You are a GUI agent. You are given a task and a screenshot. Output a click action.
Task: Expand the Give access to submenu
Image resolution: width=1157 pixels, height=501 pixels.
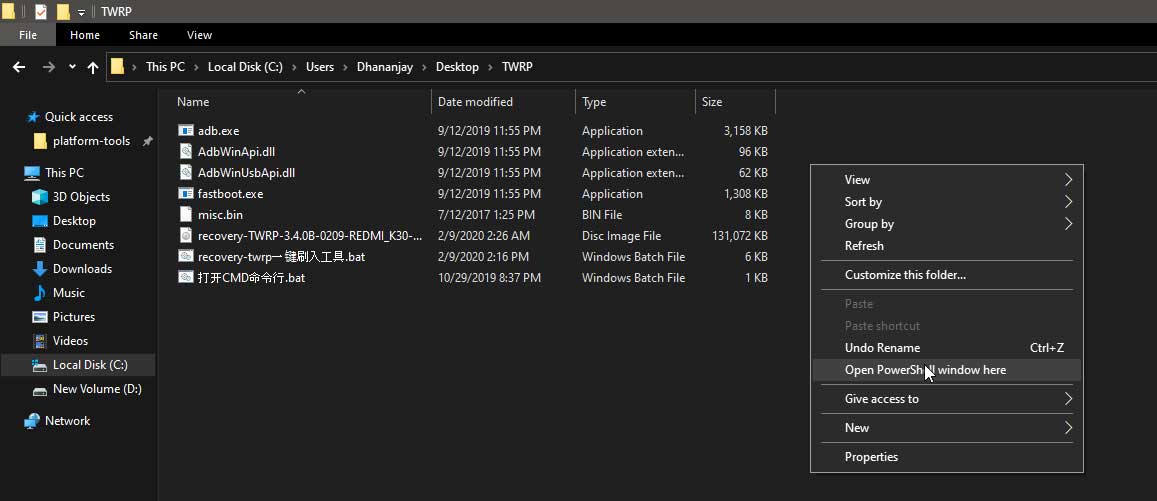click(1068, 399)
